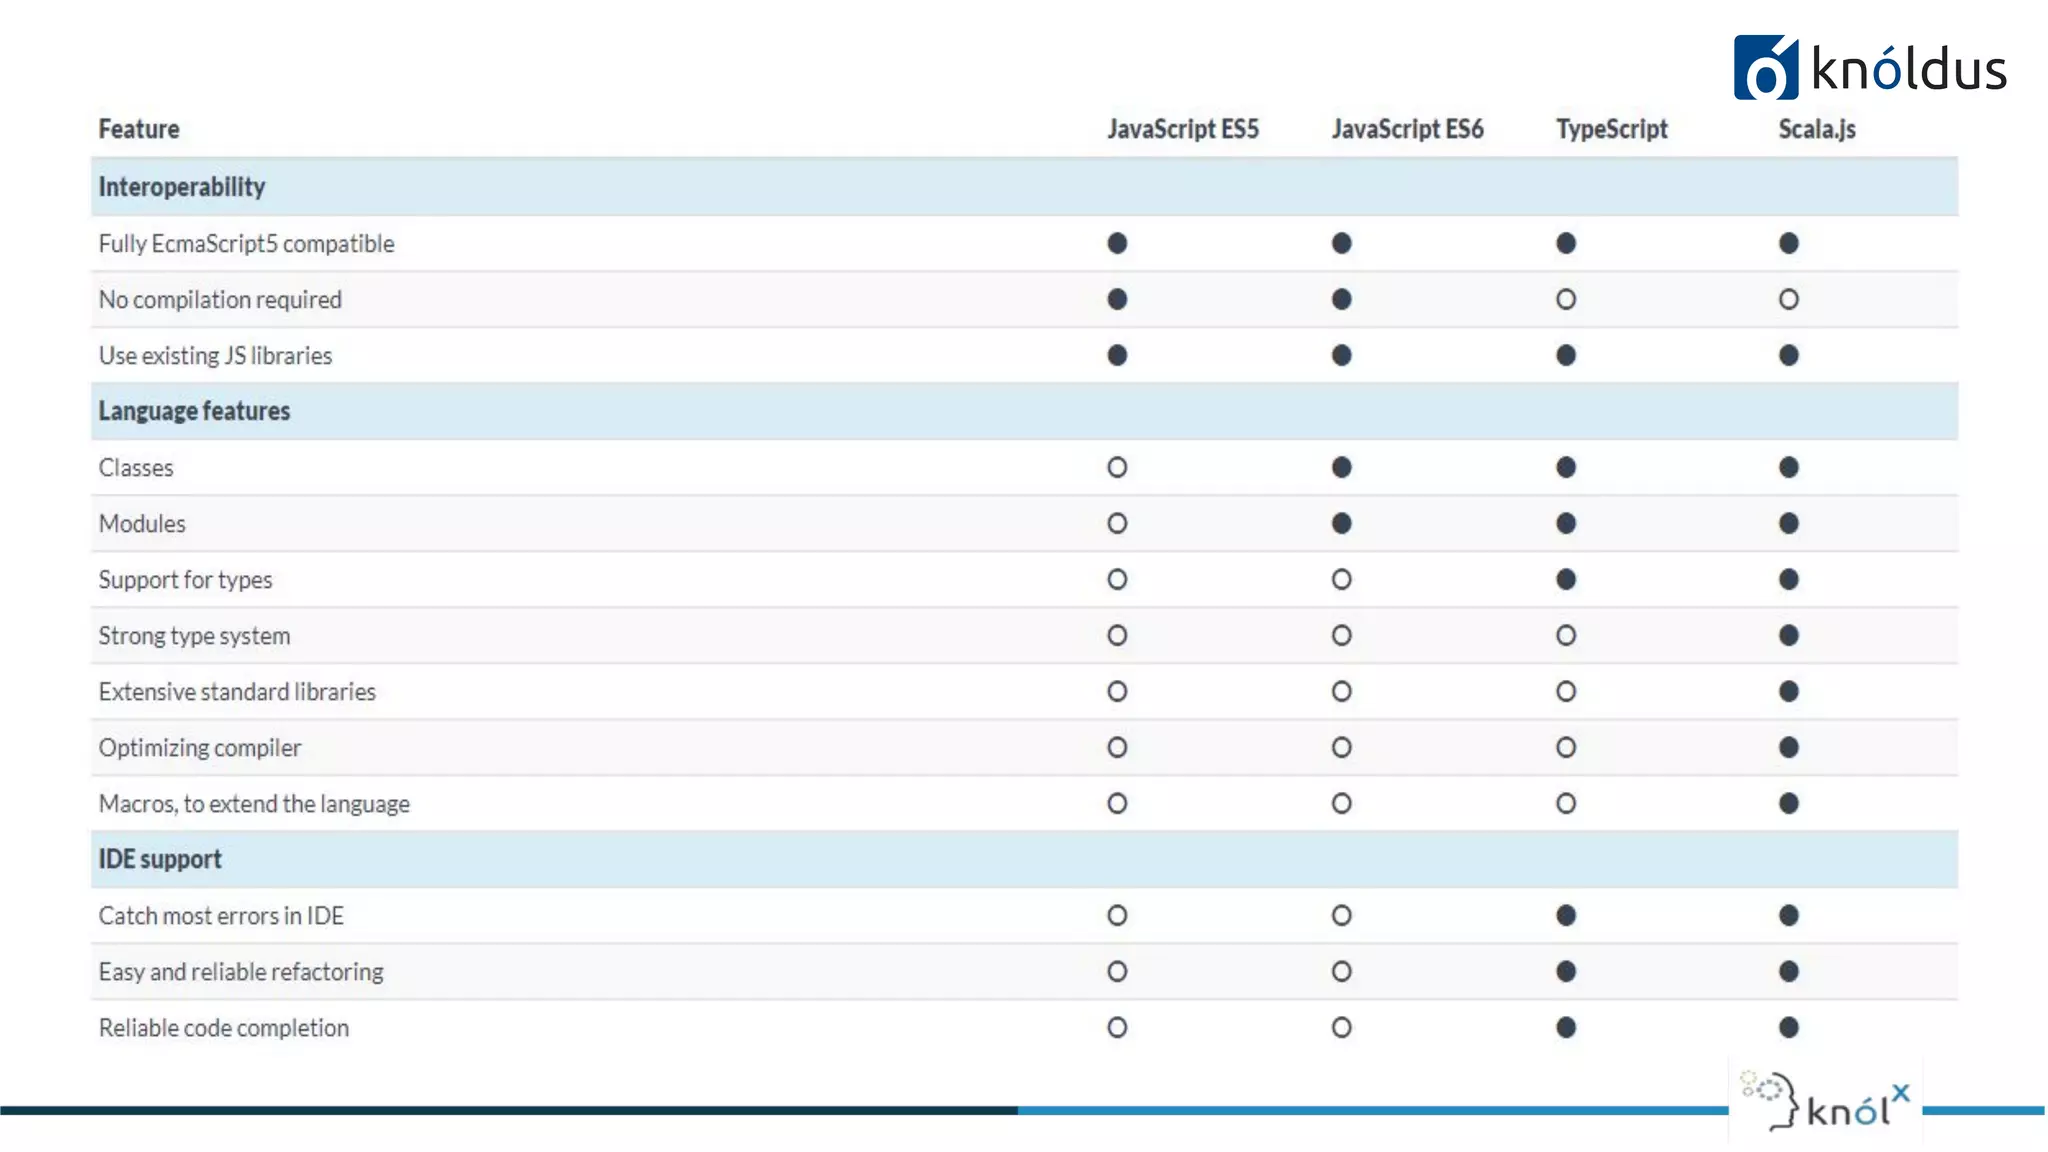The height and width of the screenshot is (1152, 2048).
Task: Click Easy and reliable refactoring text
Action: 241,972
